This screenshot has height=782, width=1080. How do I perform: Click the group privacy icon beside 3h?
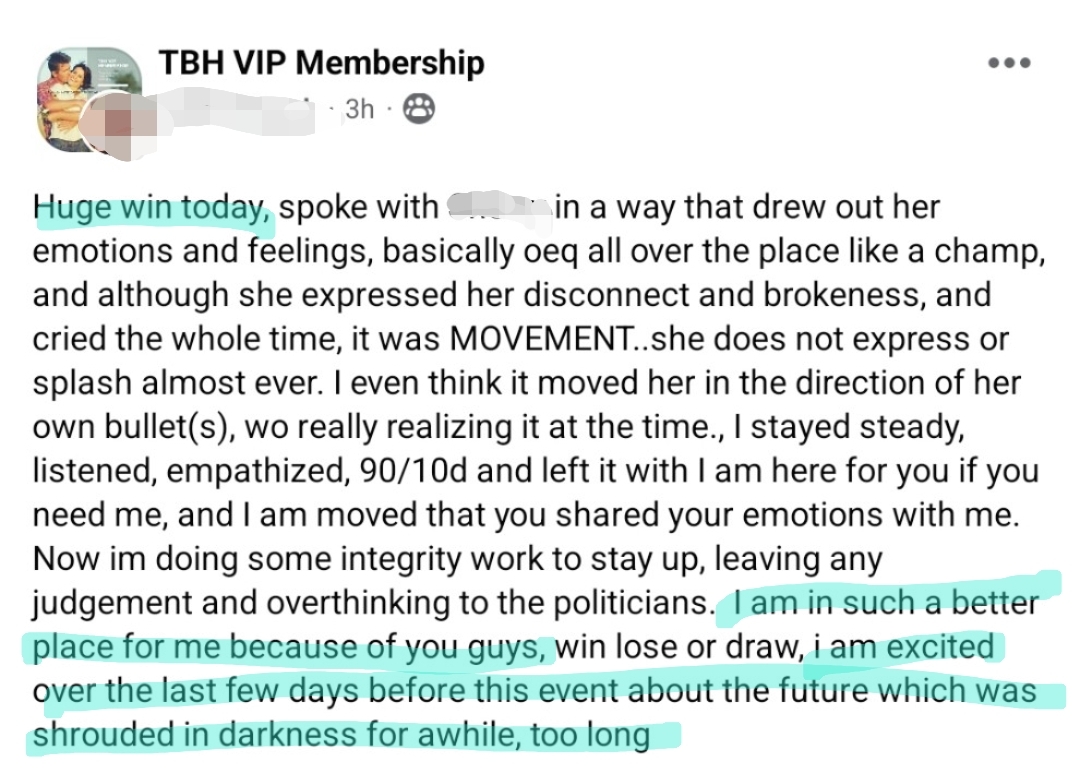point(418,108)
